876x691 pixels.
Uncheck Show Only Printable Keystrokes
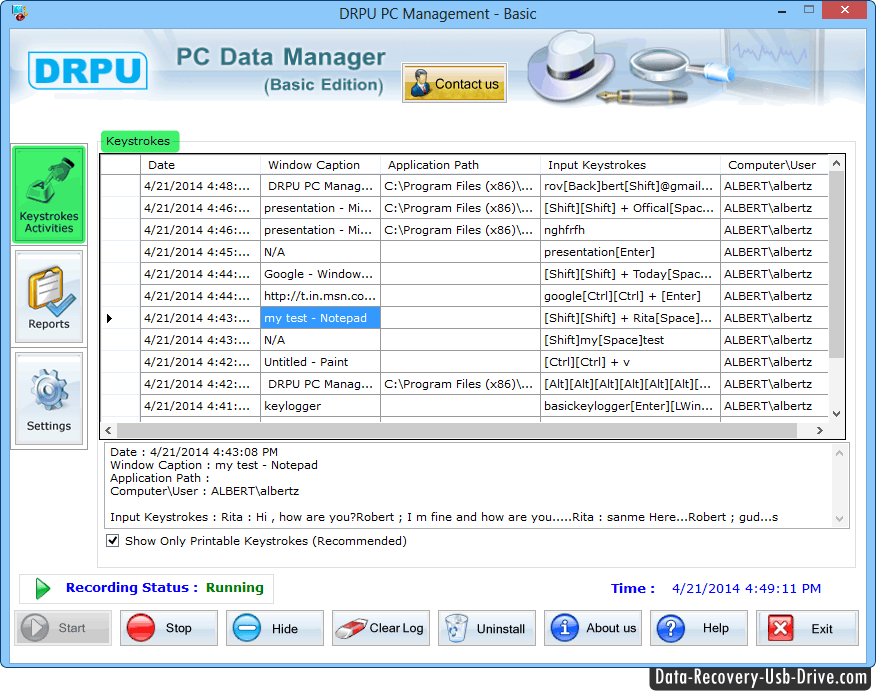click(112, 541)
